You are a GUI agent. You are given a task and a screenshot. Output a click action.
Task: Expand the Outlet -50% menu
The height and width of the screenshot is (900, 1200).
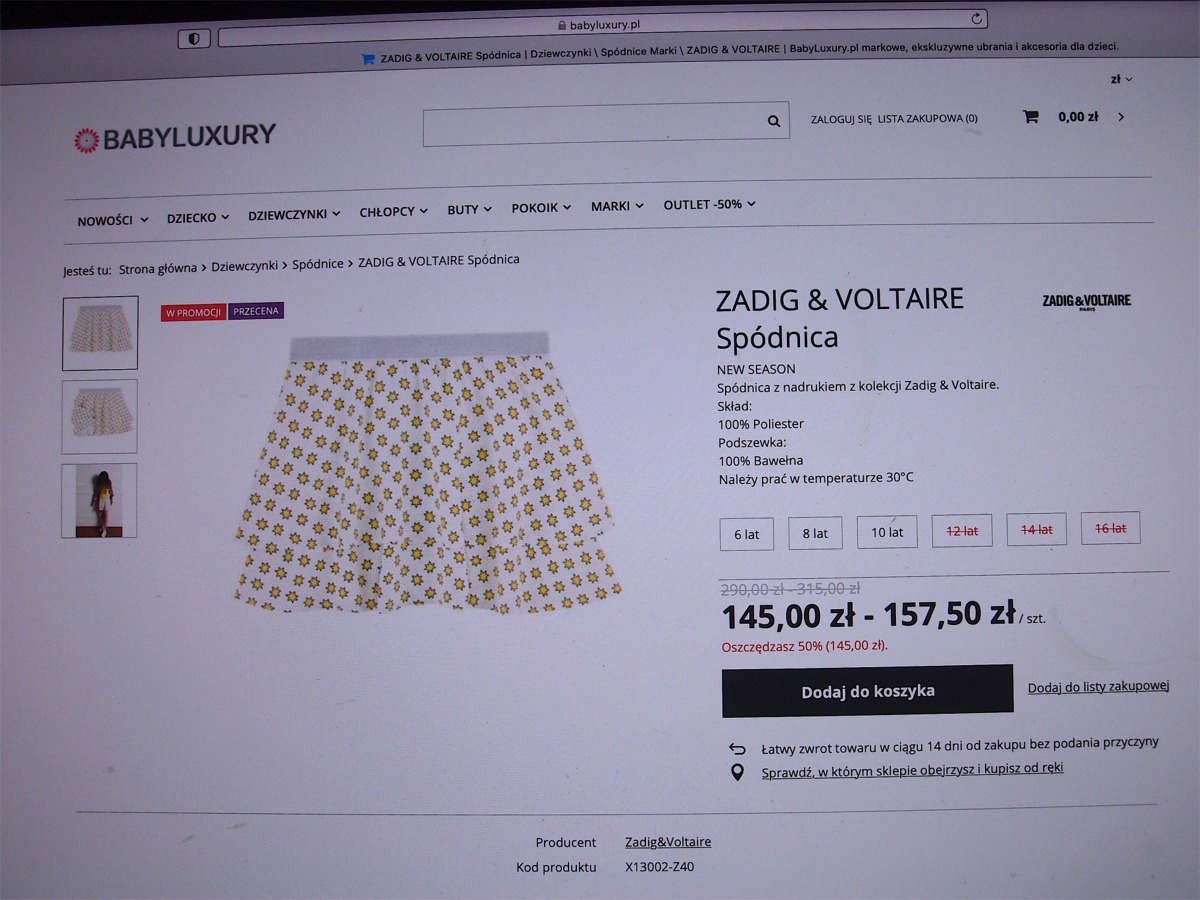pos(709,204)
